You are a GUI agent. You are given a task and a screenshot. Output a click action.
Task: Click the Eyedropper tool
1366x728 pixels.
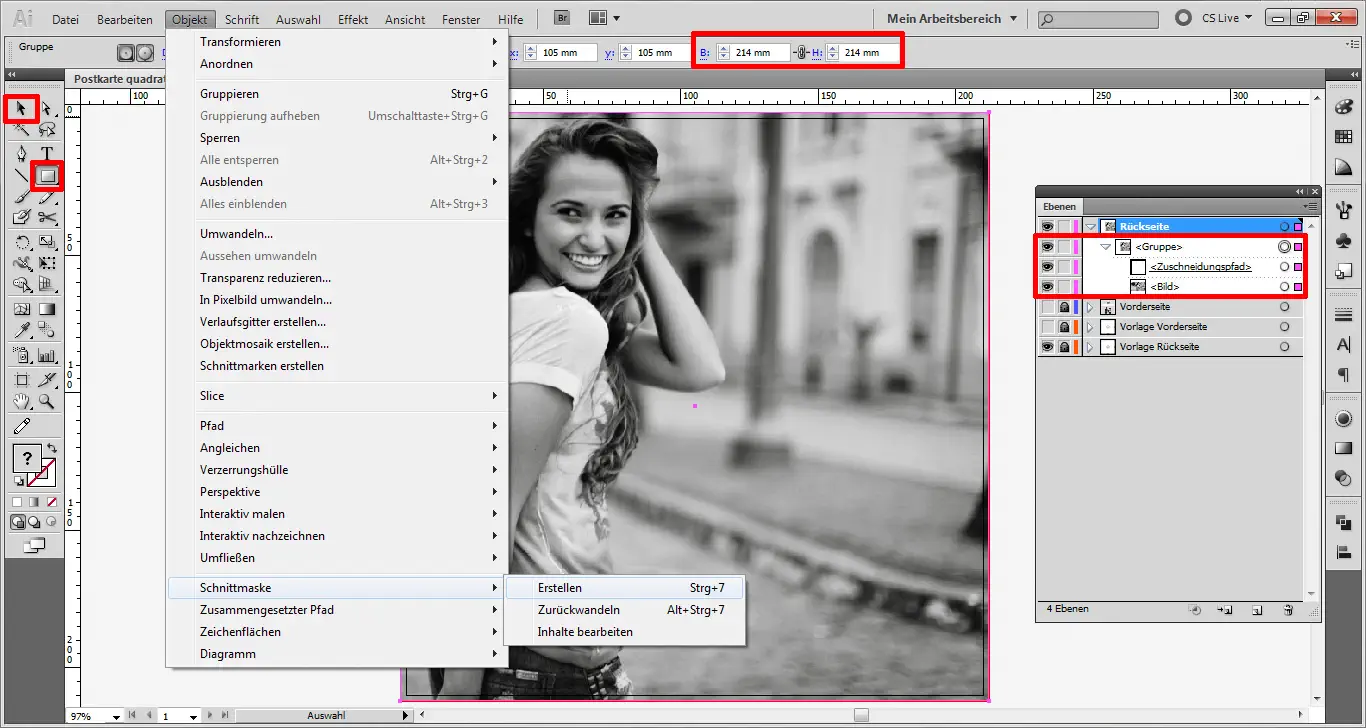coord(21,332)
